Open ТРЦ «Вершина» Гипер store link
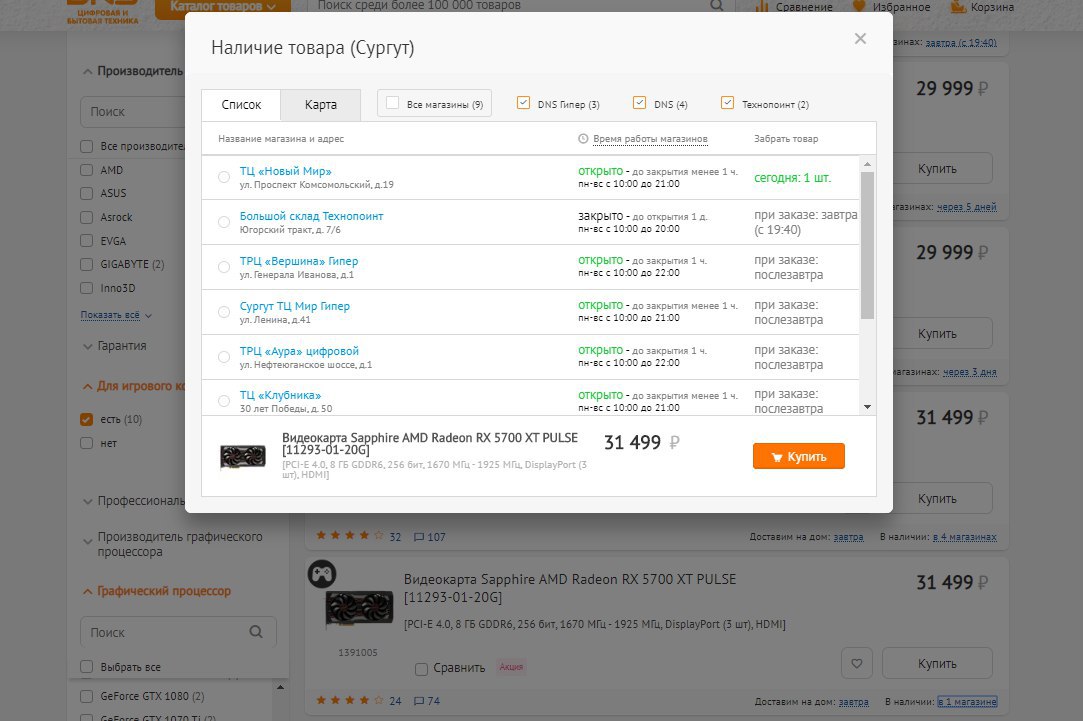This screenshot has height=721, width=1083. coord(298,261)
